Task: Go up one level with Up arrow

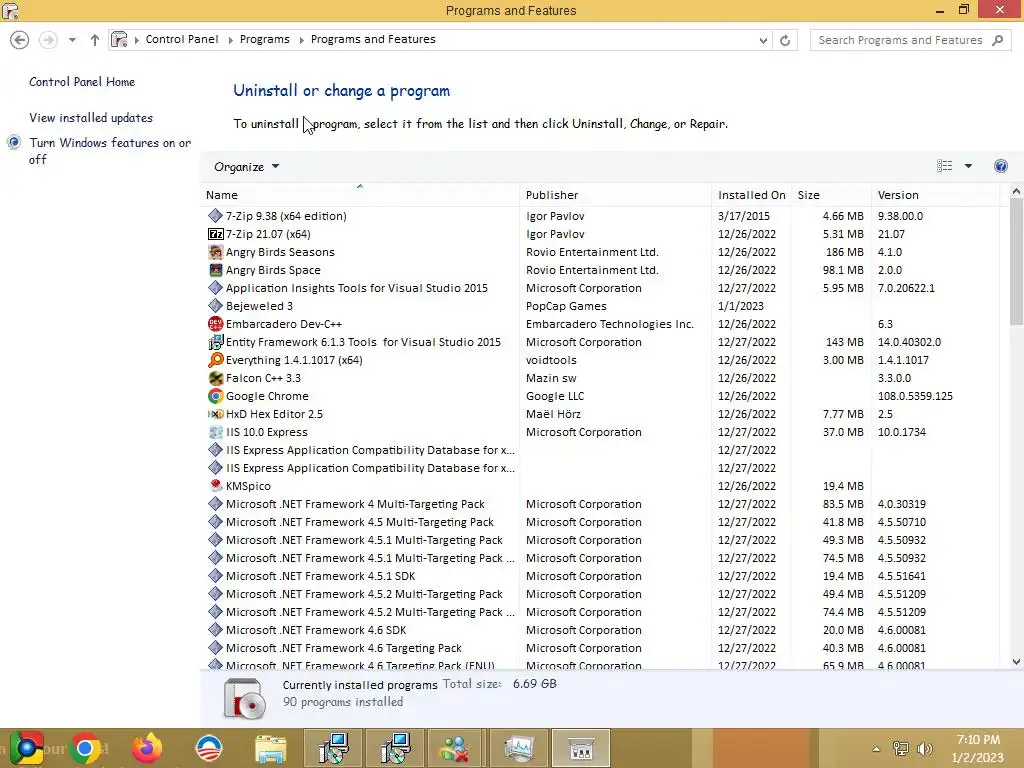Action: 95,40
